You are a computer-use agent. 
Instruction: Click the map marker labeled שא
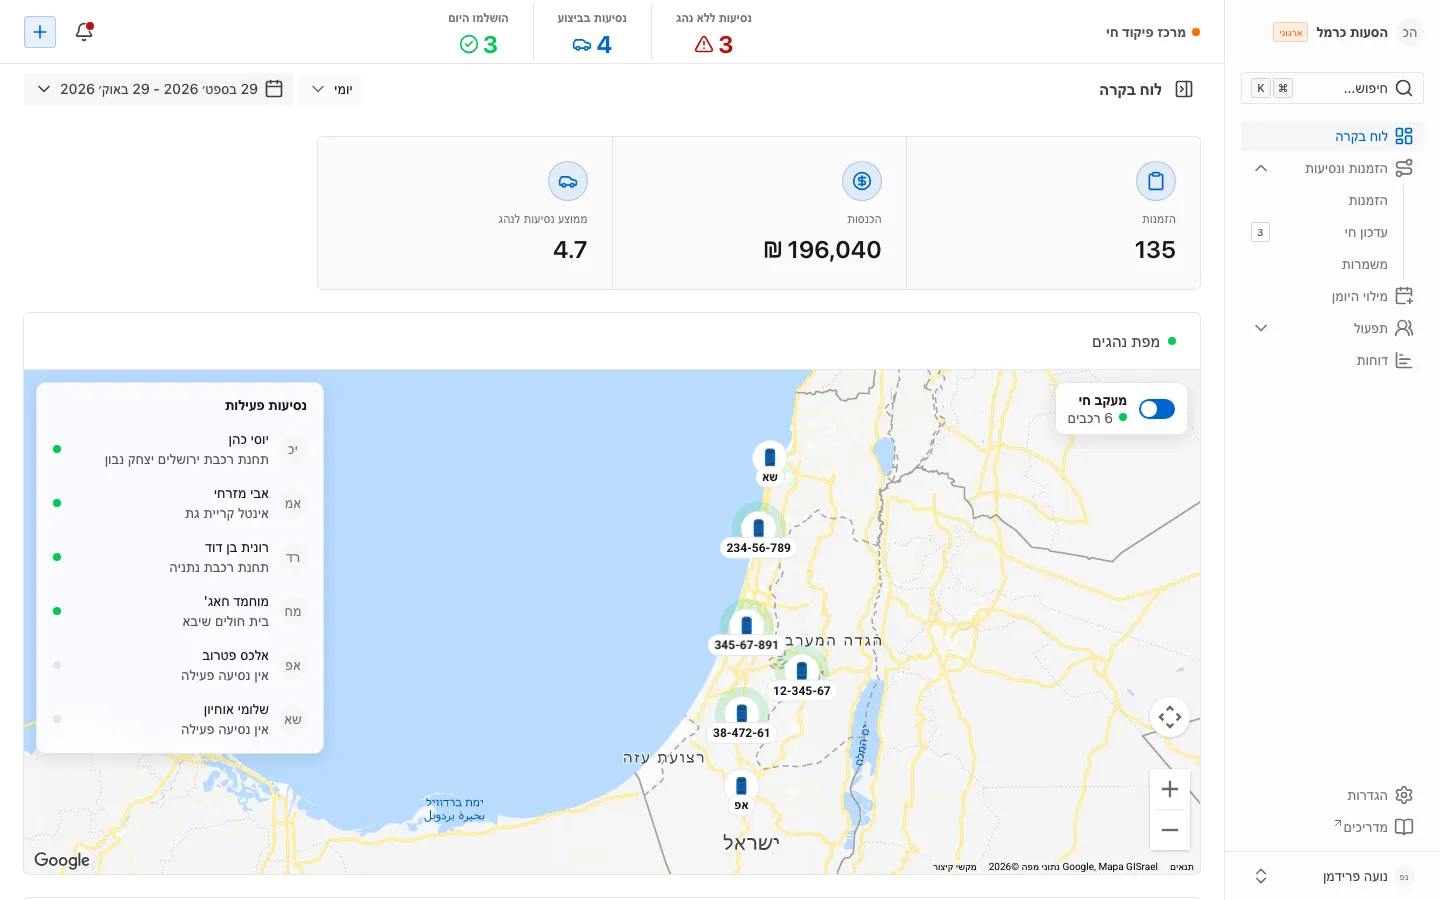click(769, 463)
